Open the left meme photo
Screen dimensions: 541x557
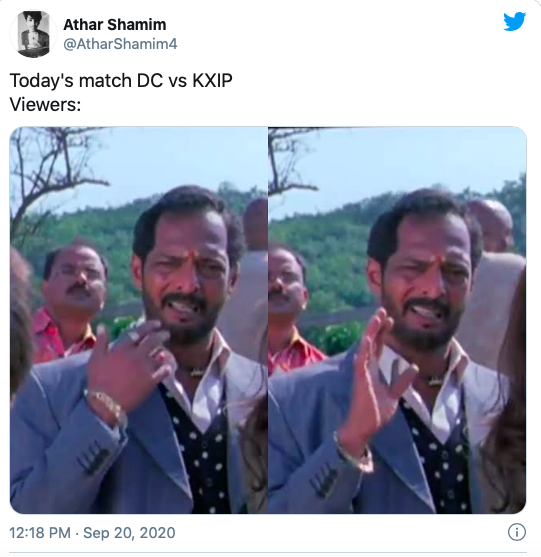139,320
